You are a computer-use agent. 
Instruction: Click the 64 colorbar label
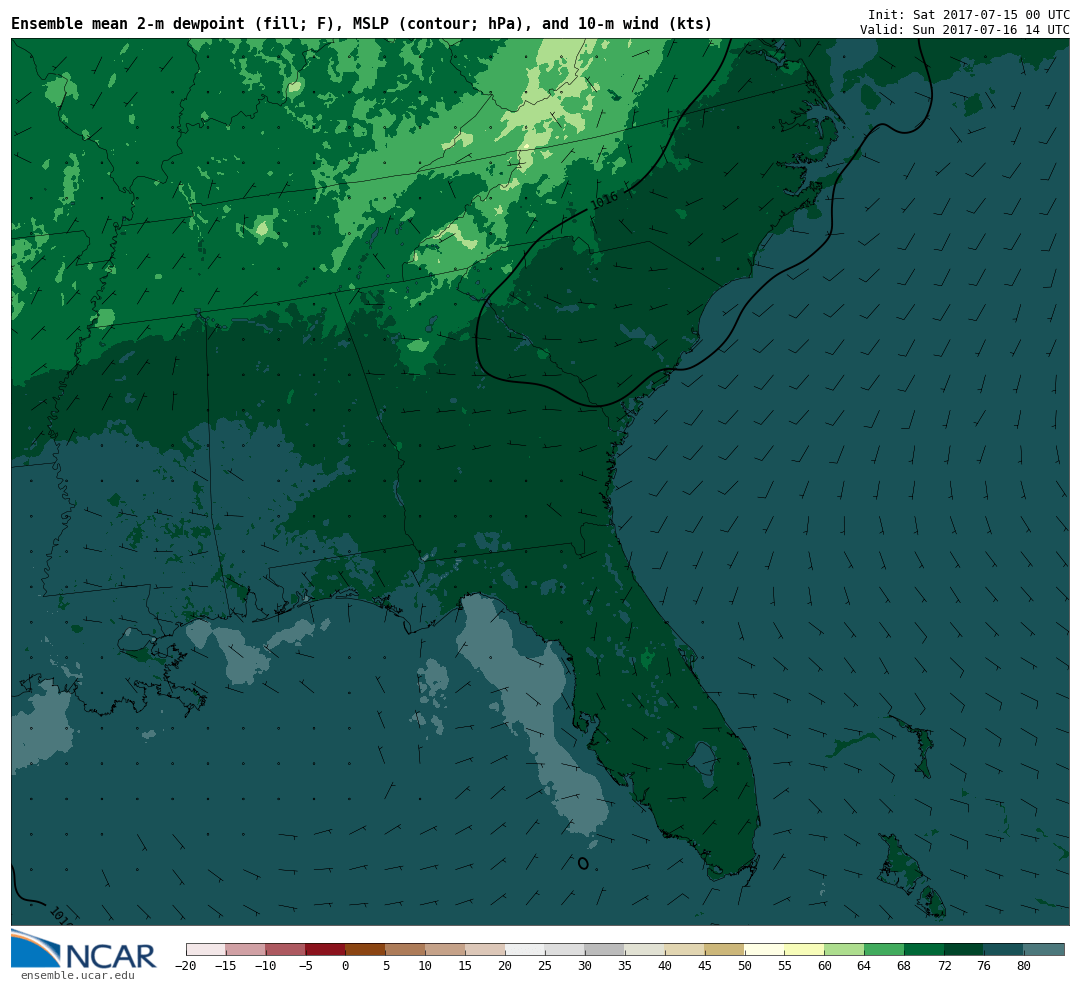click(x=864, y=966)
